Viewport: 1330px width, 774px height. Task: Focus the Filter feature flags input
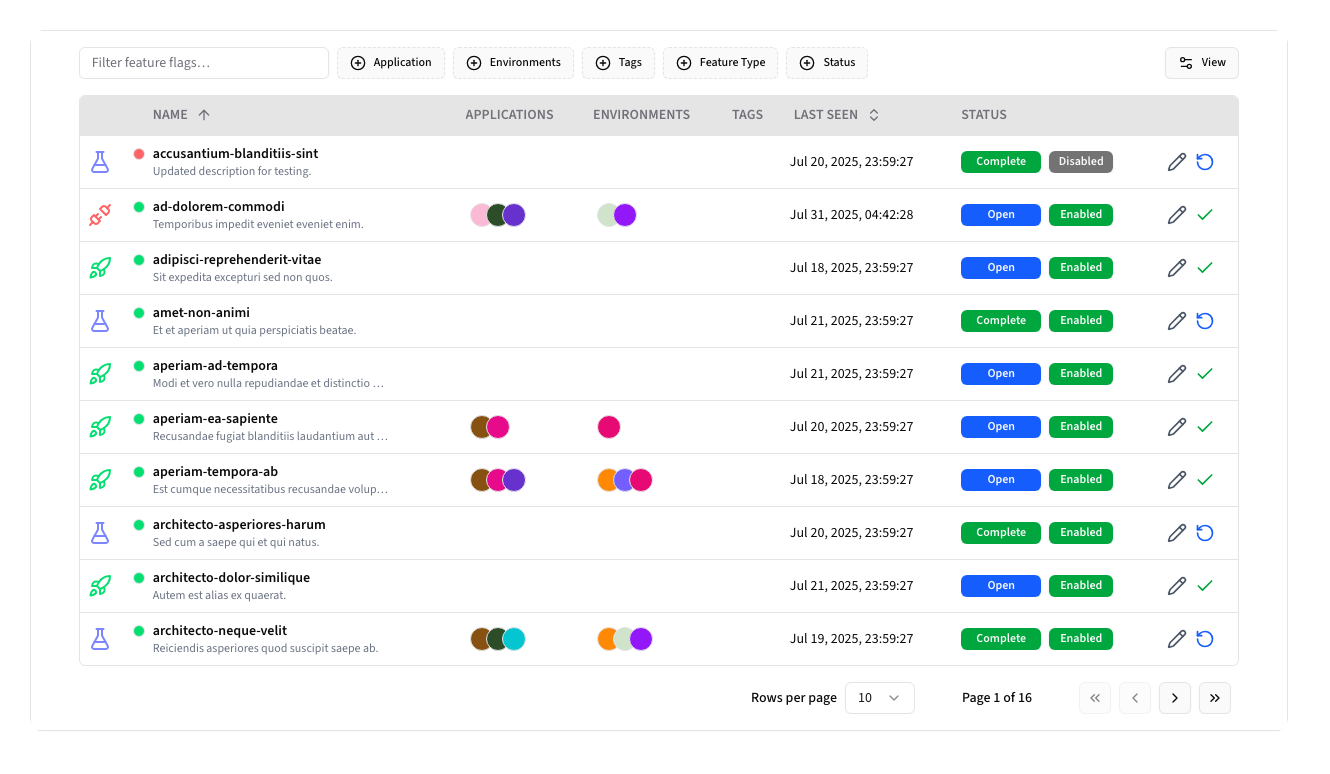pos(204,63)
